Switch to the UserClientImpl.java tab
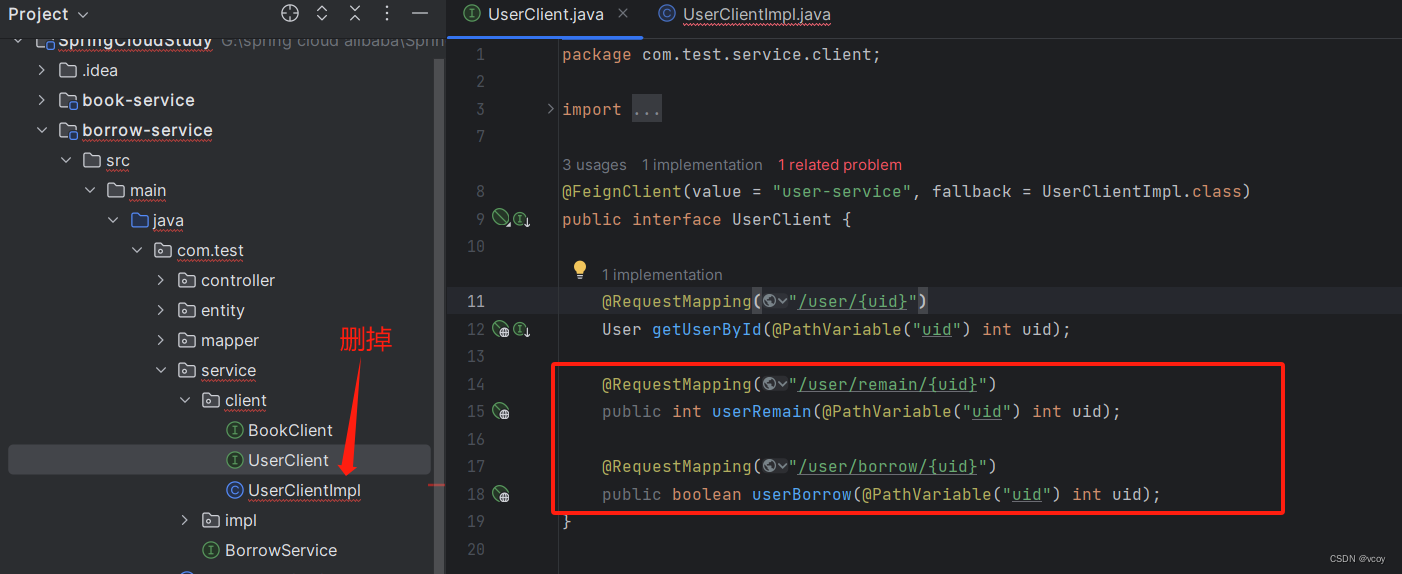 coord(744,14)
